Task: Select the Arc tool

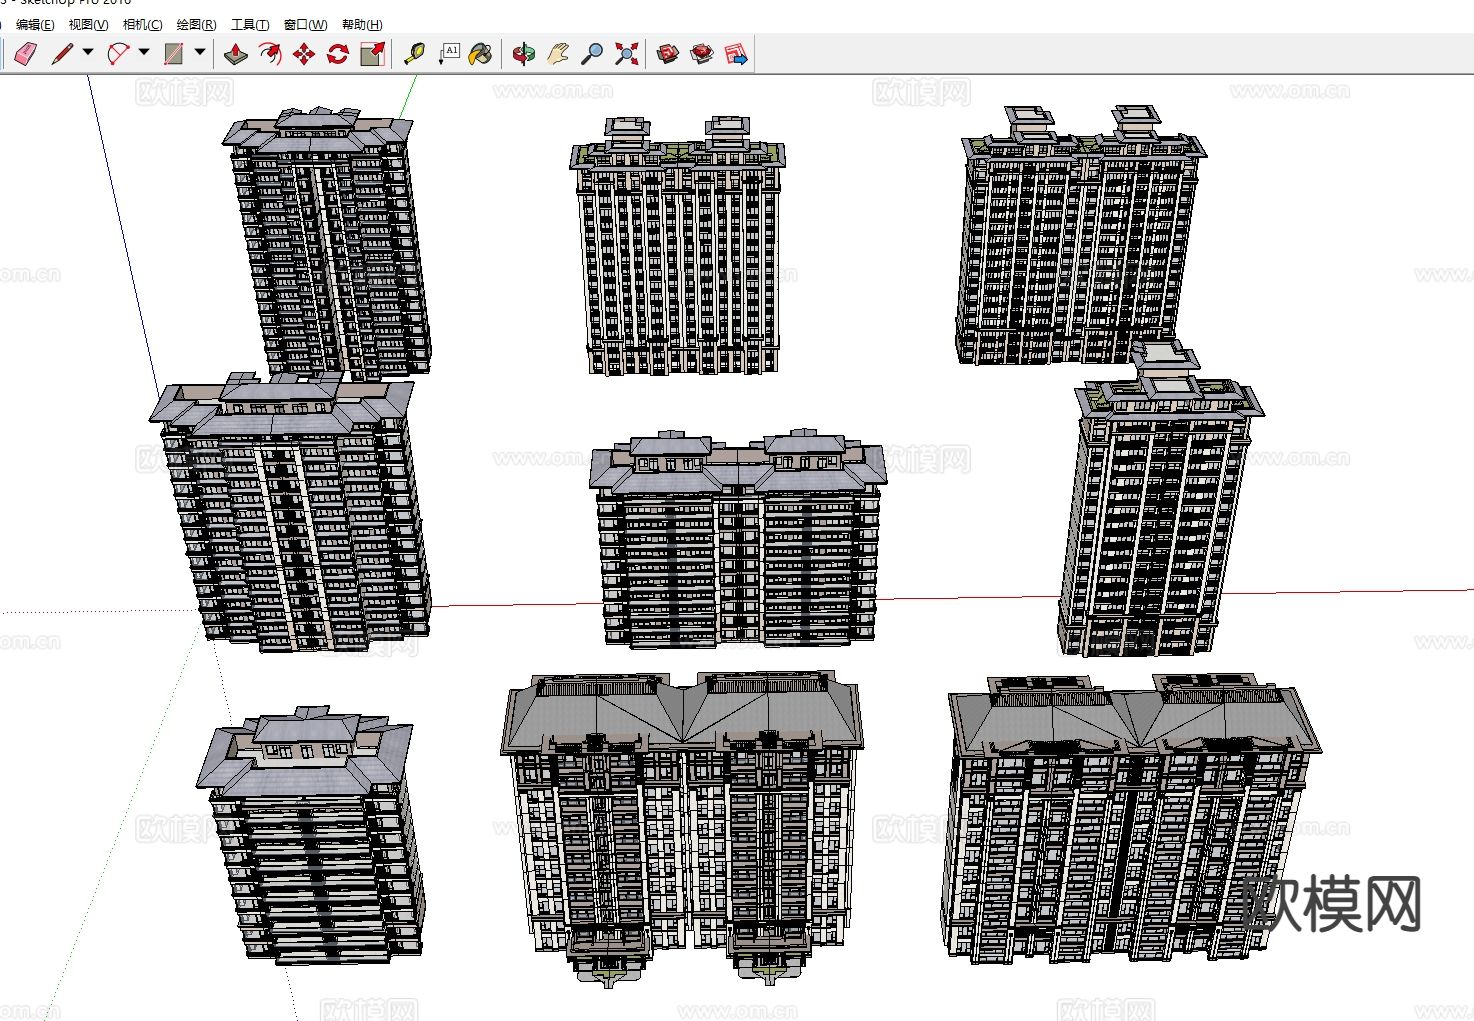Action: pyautogui.click(x=118, y=53)
